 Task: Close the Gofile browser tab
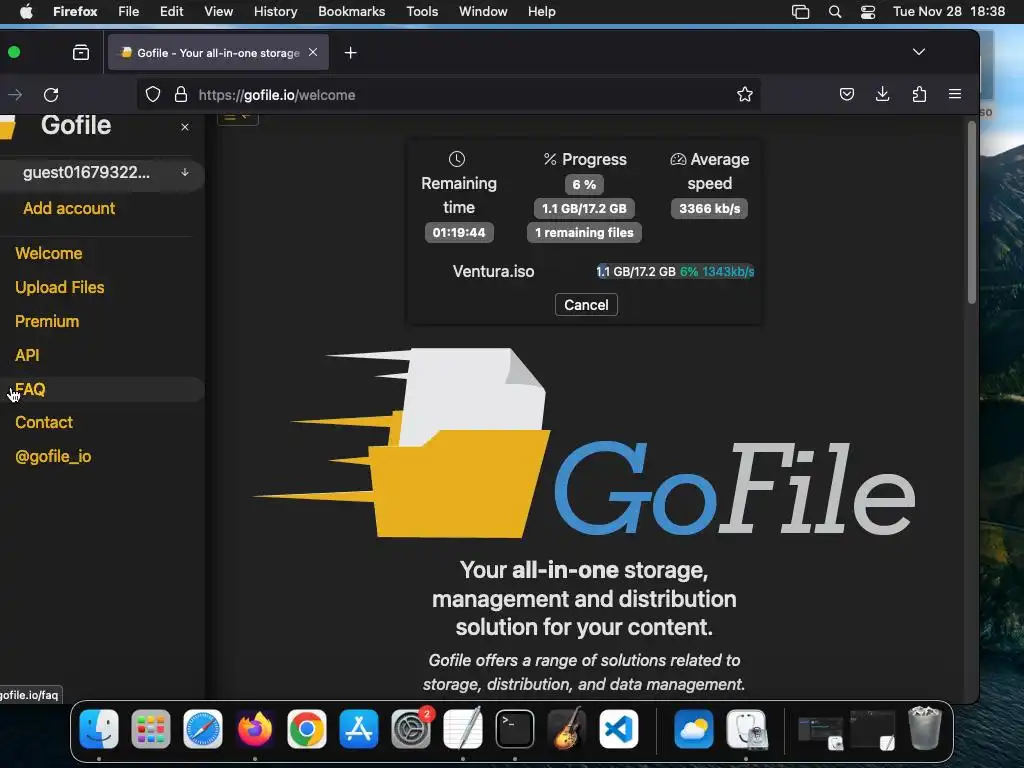(313, 52)
